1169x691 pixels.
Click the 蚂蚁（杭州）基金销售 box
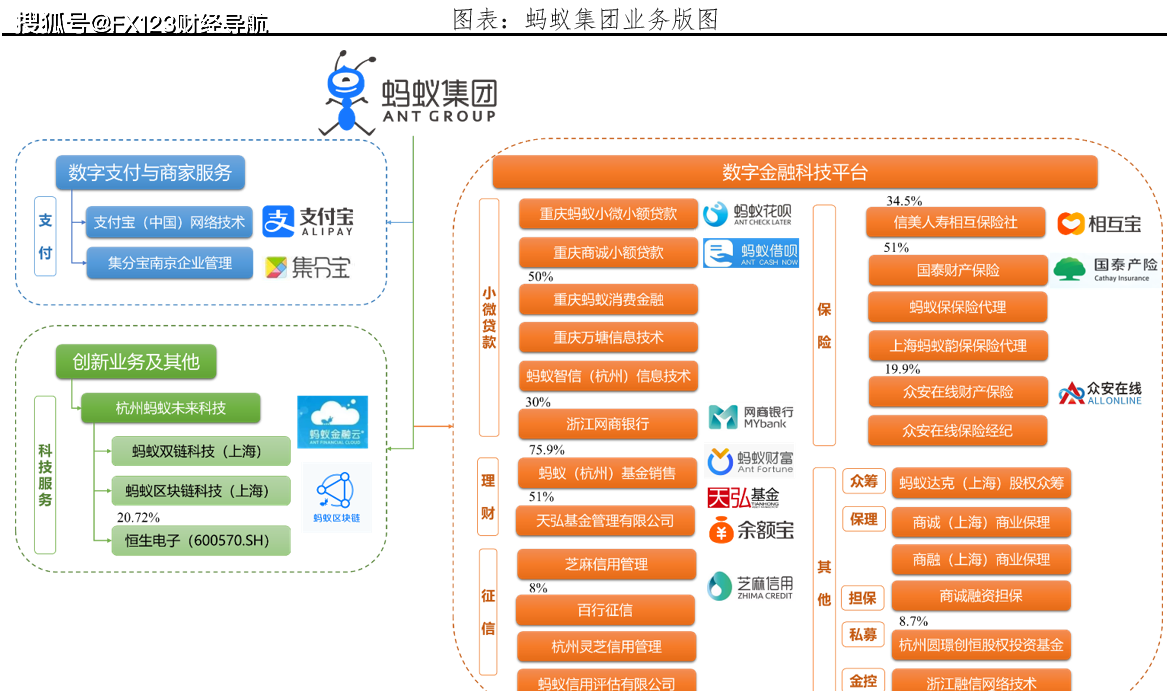tap(607, 473)
